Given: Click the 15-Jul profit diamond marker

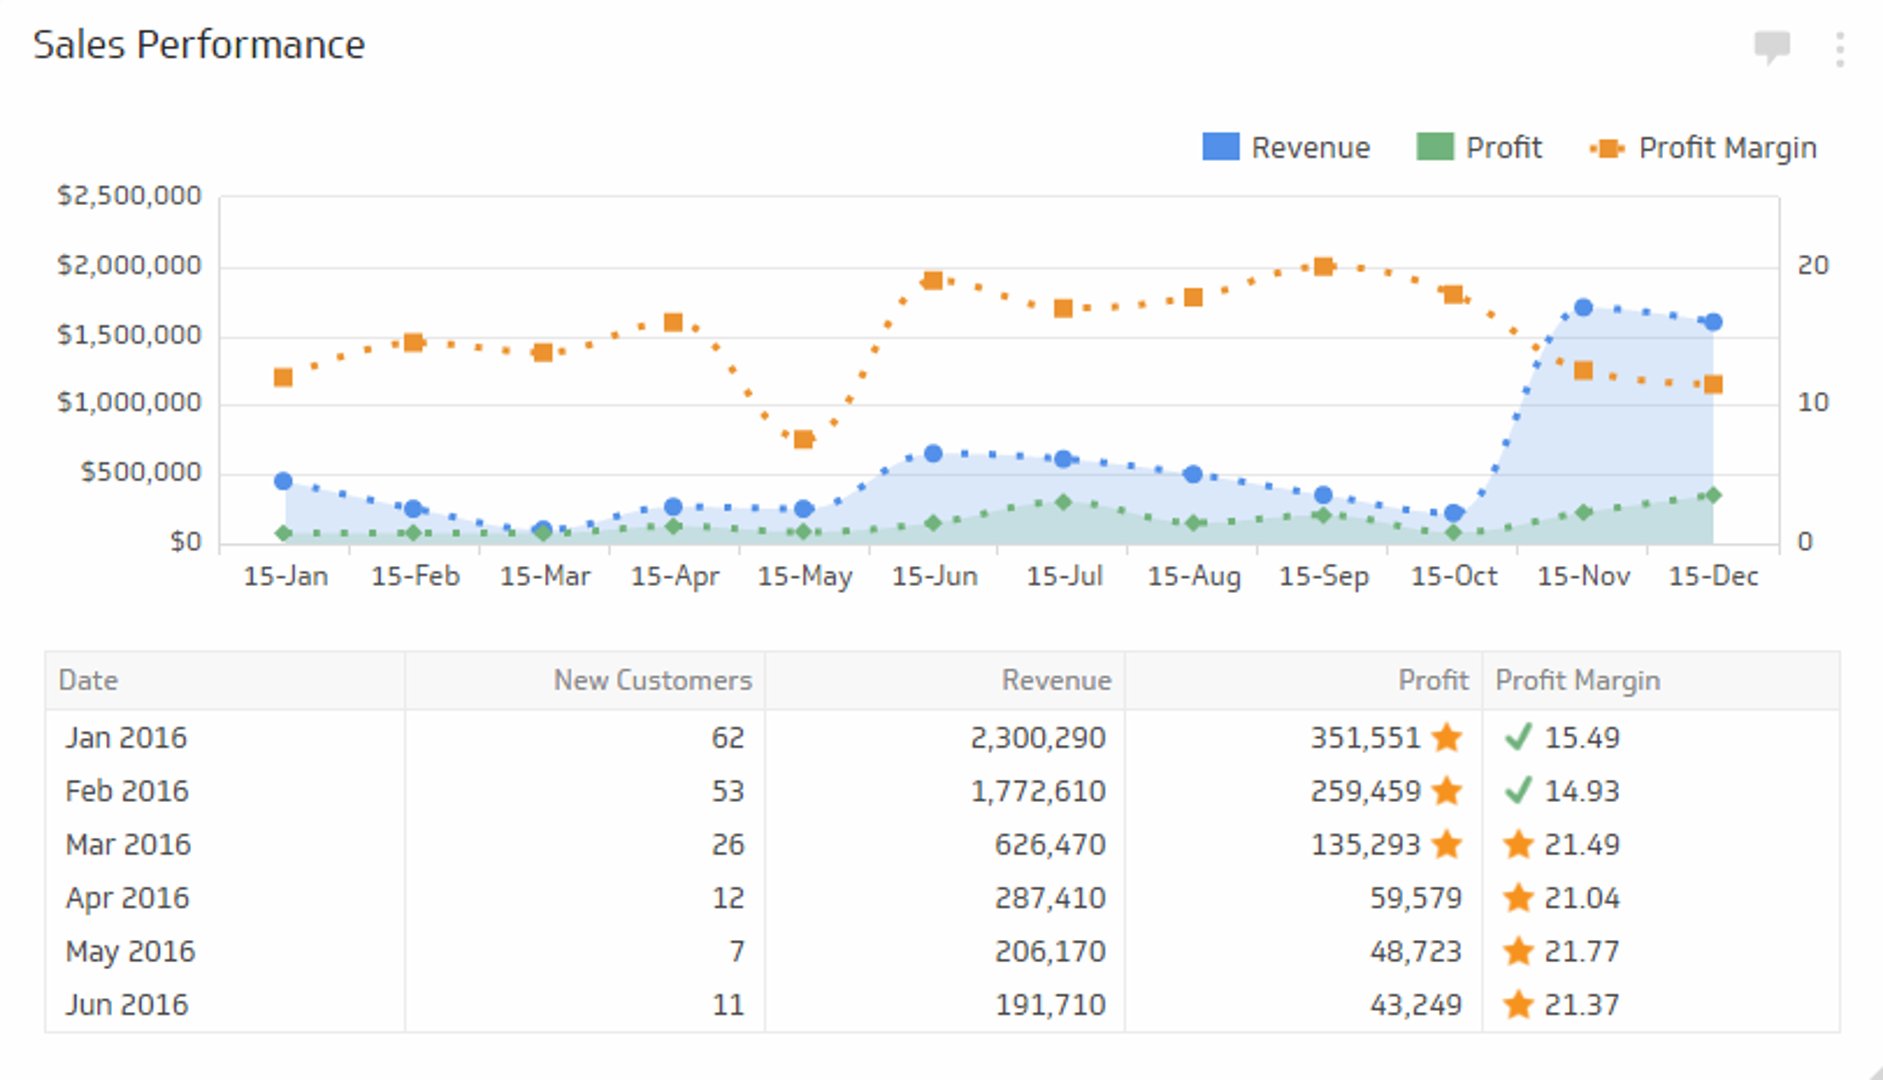Looking at the screenshot, I should (1063, 502).
